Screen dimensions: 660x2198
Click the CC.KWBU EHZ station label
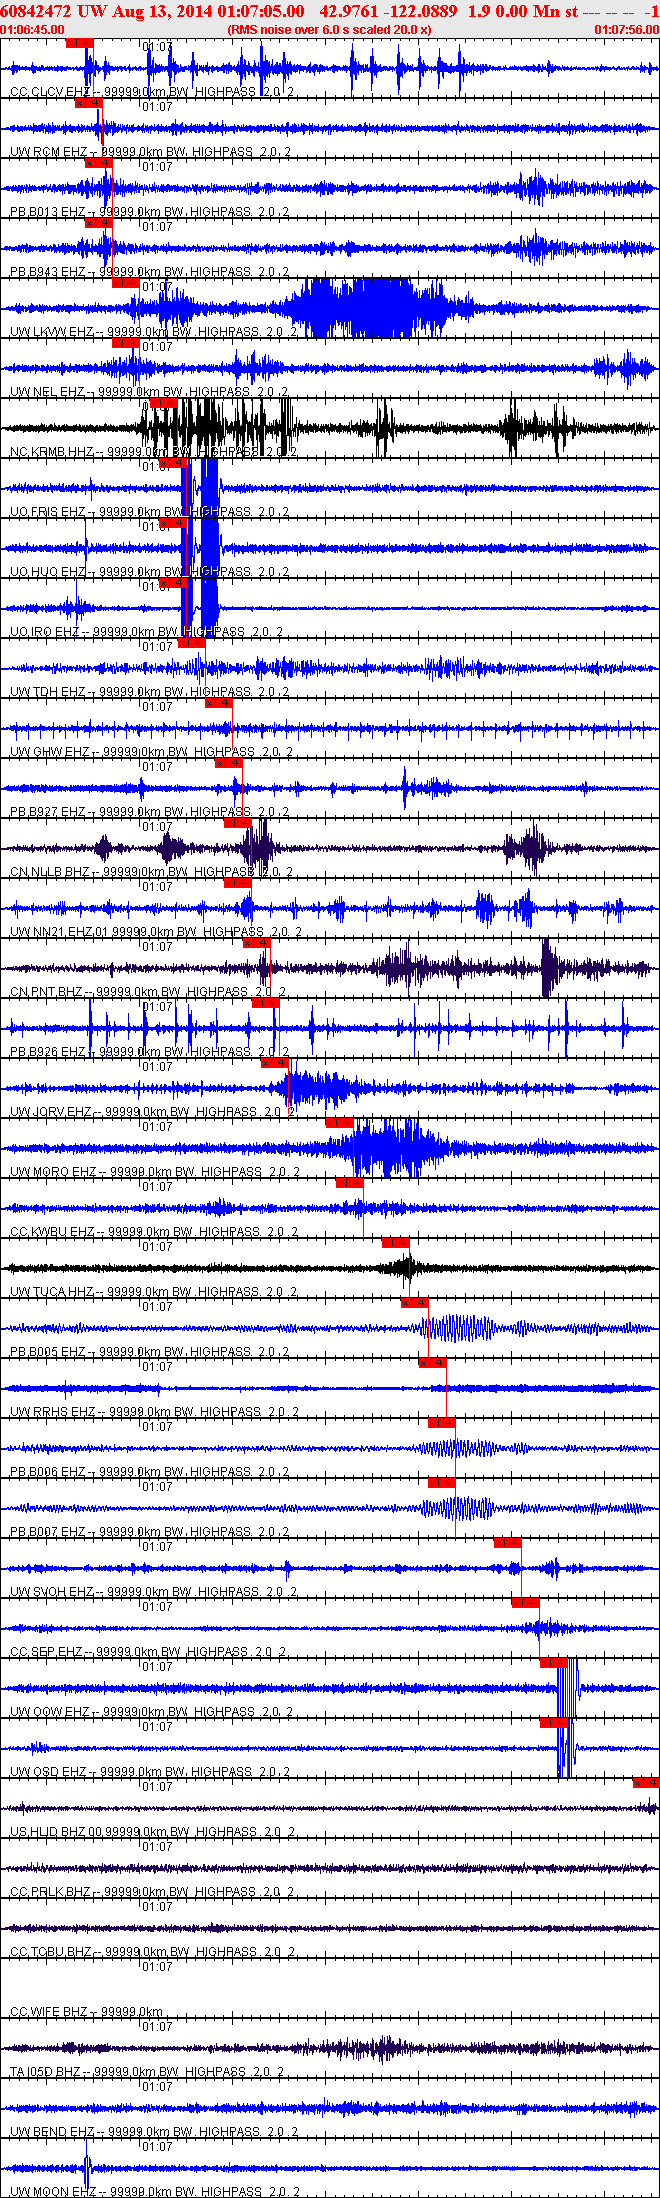(52, 1232)
